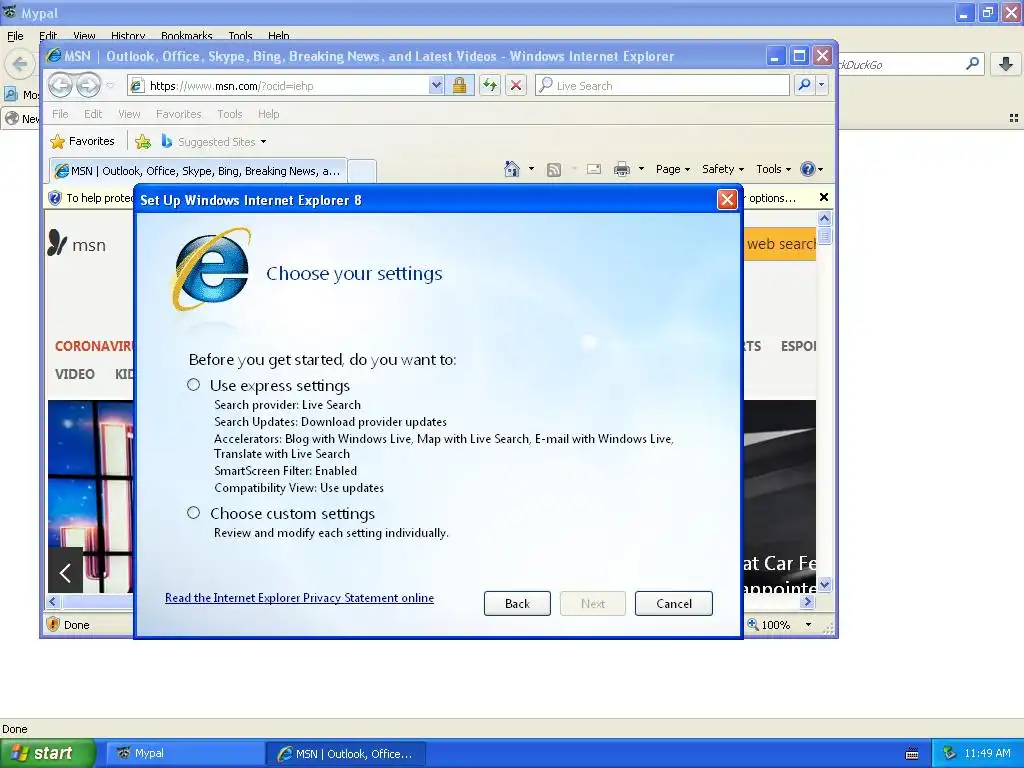Click the IE Stop loading icon
This screenshot has width=1024, height=768.
coord(516,86)
